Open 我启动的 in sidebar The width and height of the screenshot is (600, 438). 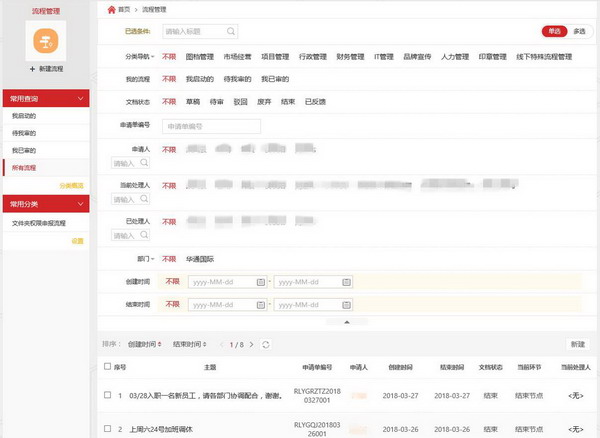23,117
